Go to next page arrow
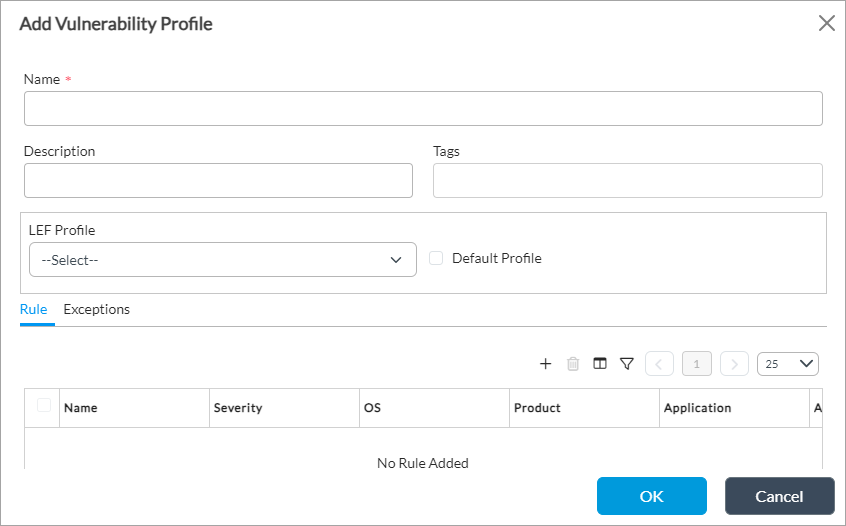The height and width of the screenshot is (526, 846). click(x=734, y=364)
